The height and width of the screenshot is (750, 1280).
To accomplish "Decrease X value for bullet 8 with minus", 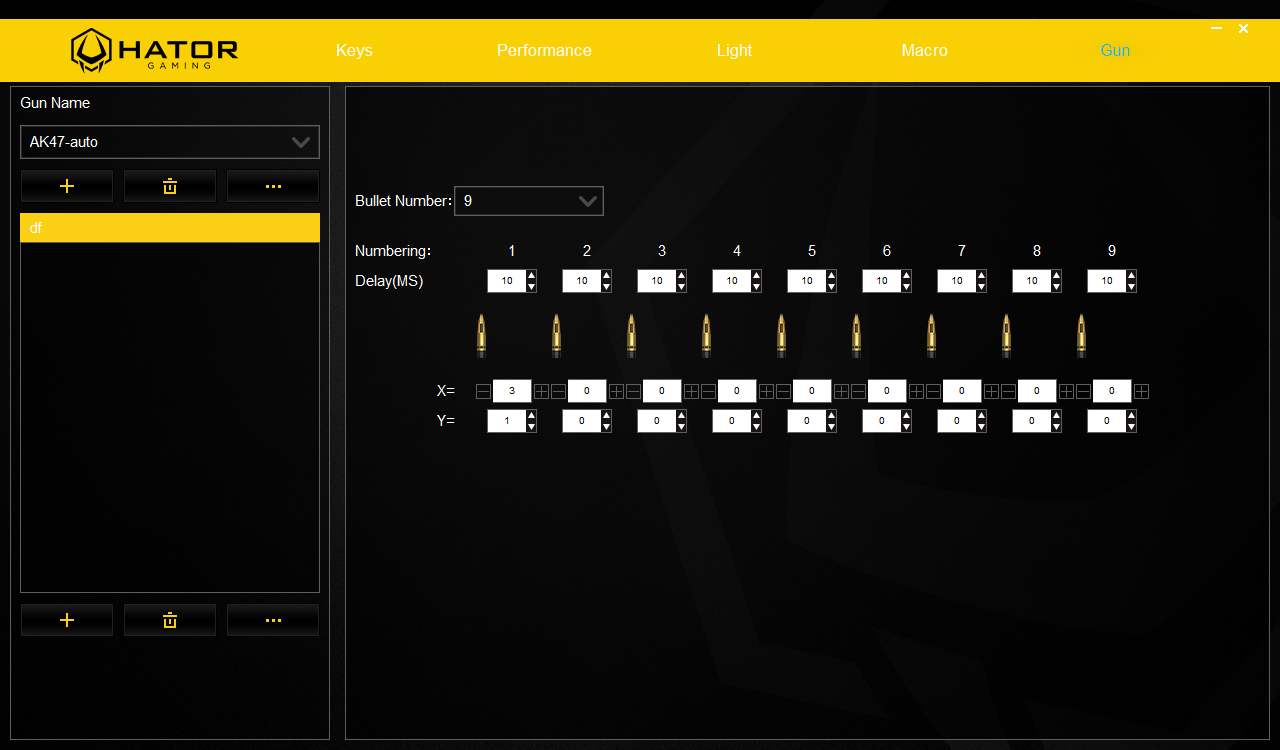I will (x=1008, y=392).
